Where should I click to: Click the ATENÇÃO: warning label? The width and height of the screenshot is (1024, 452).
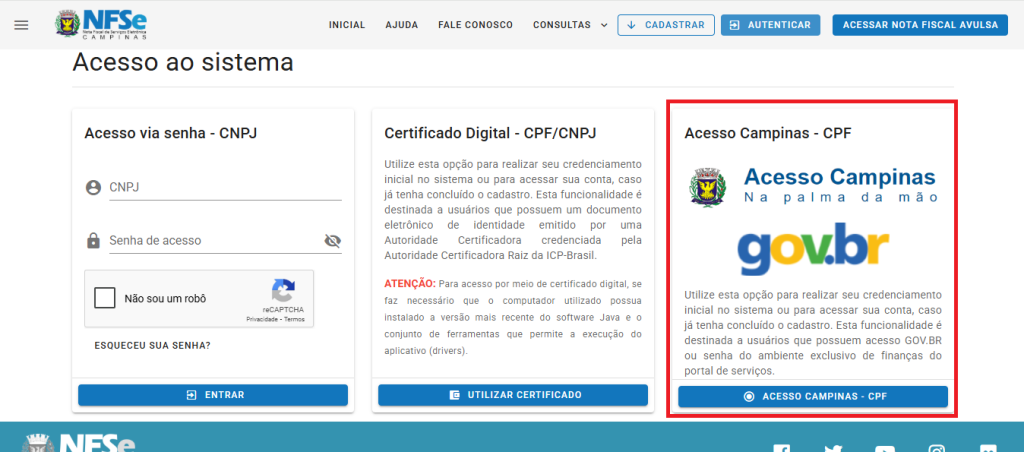410,283
